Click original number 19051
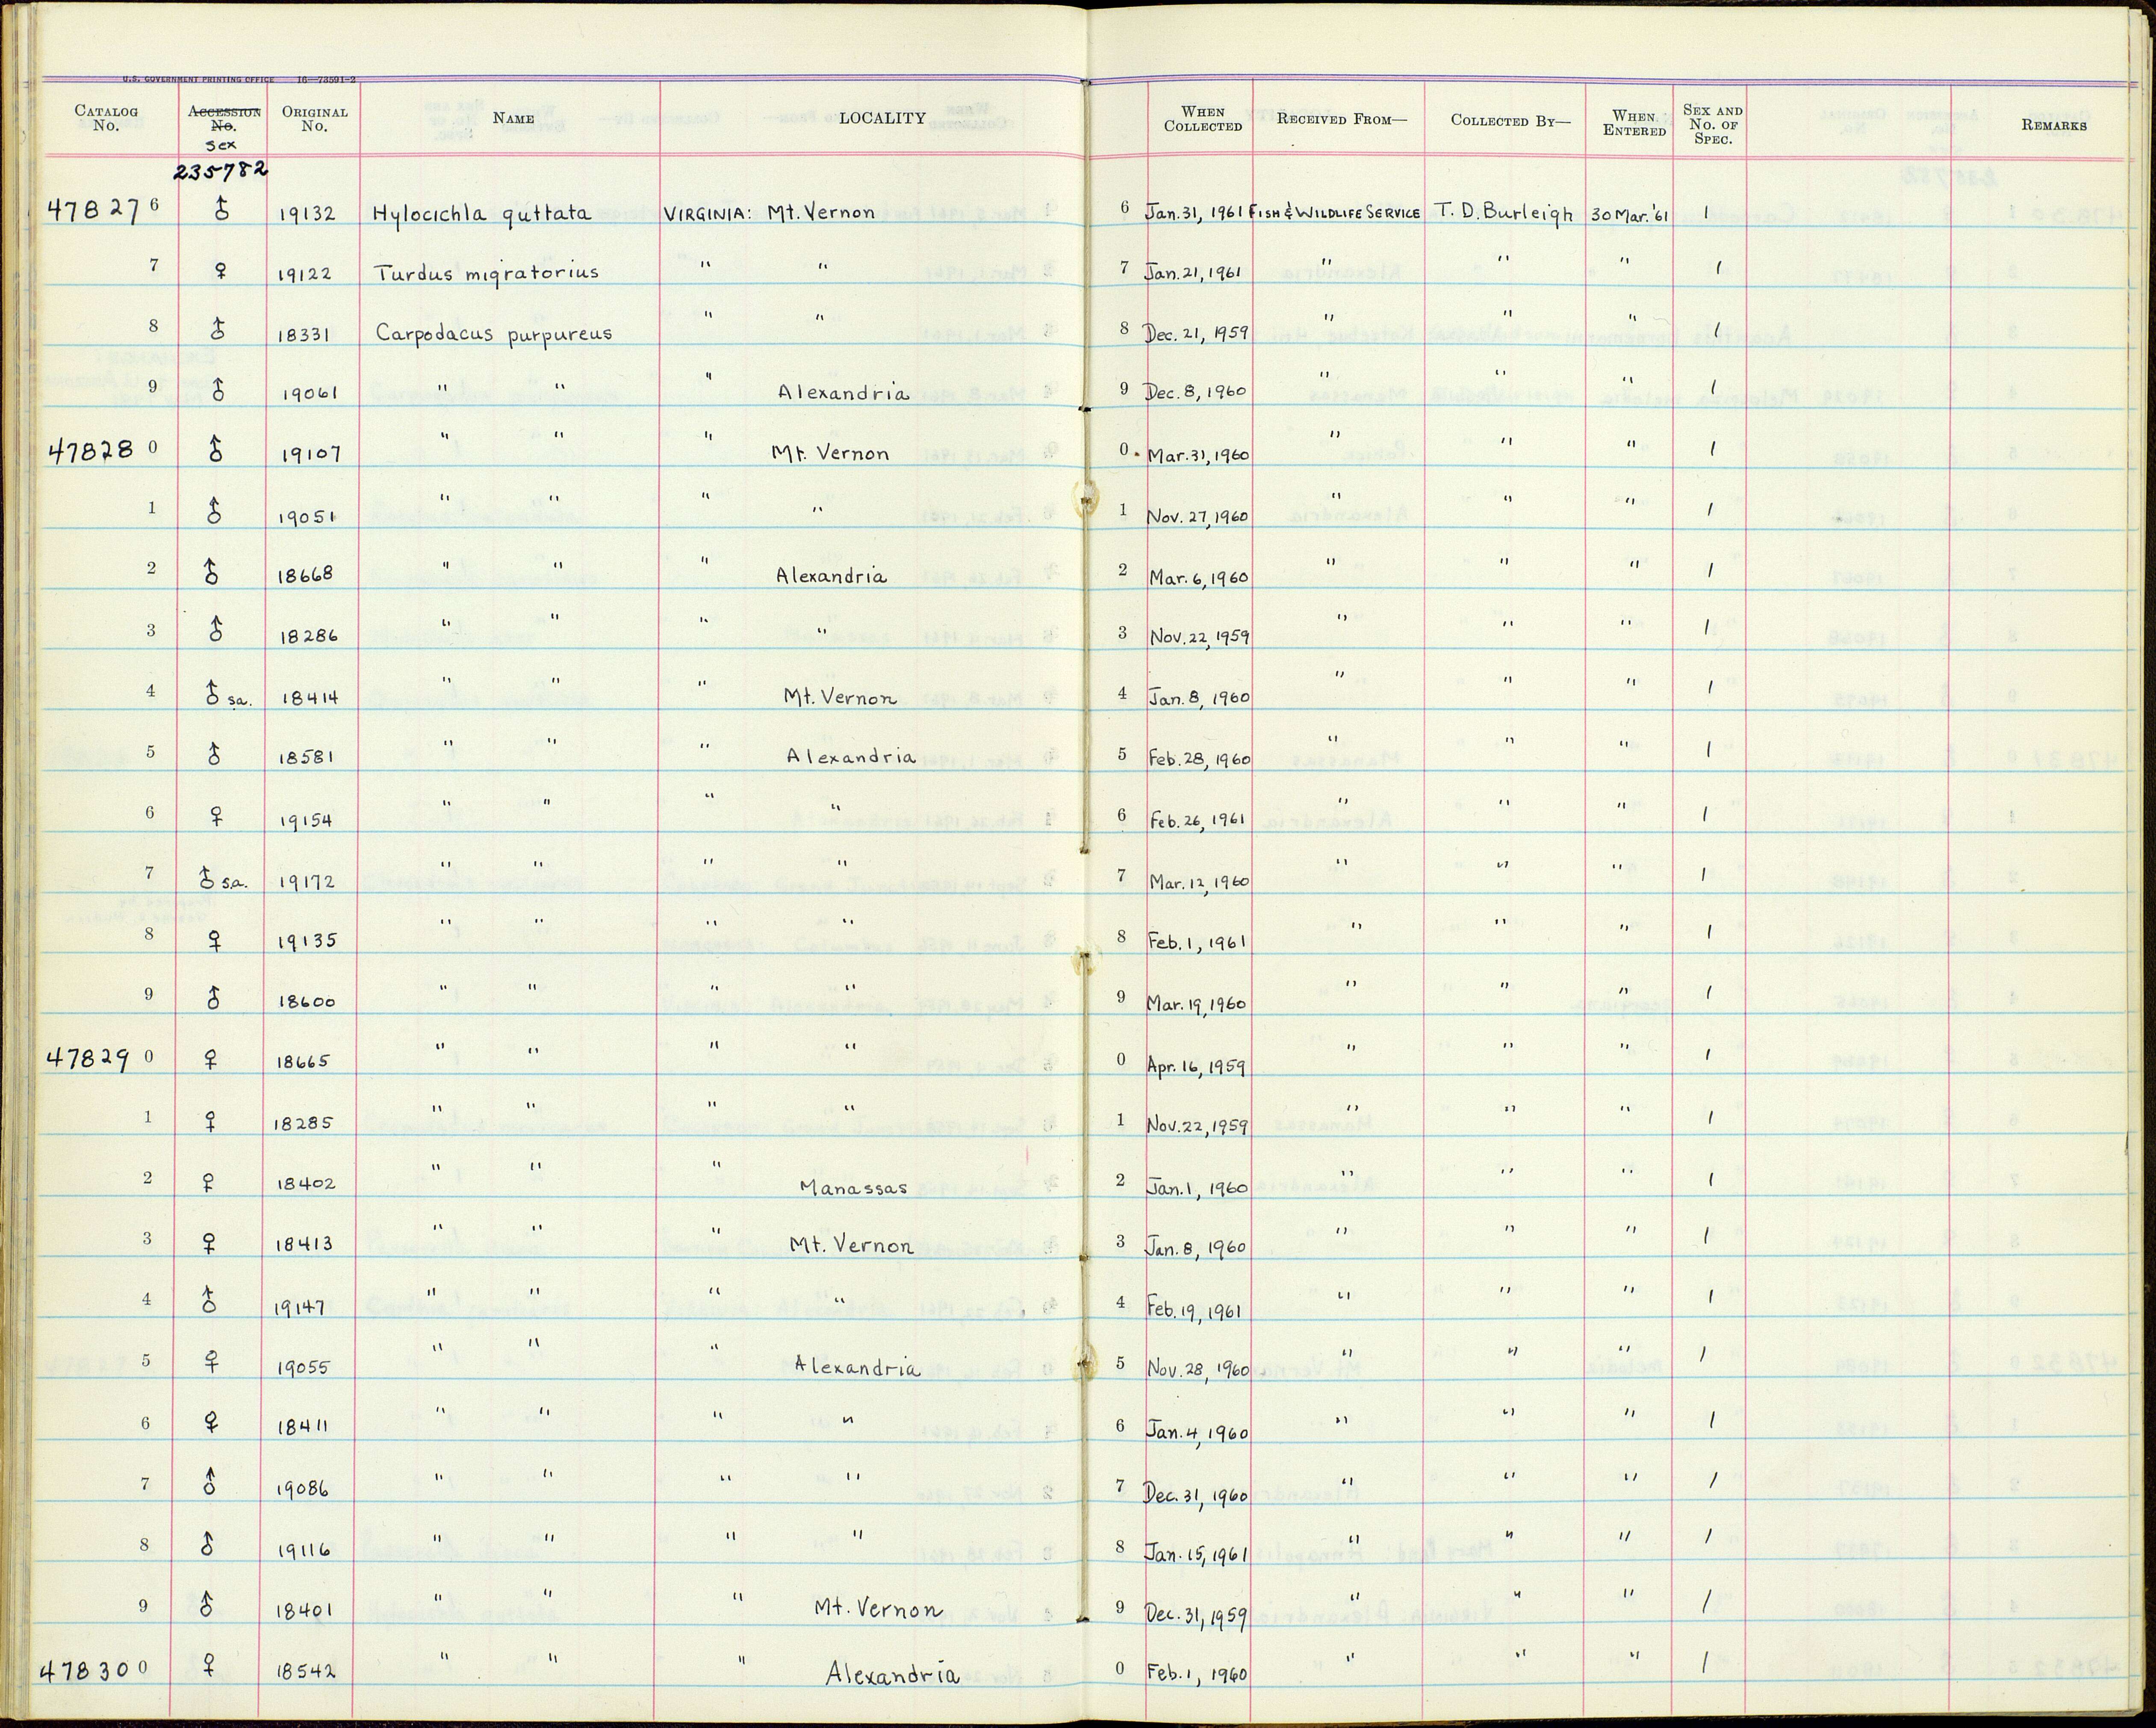Image resolution: width=2156 pixels, height=1728 pixels. (308, 517)
